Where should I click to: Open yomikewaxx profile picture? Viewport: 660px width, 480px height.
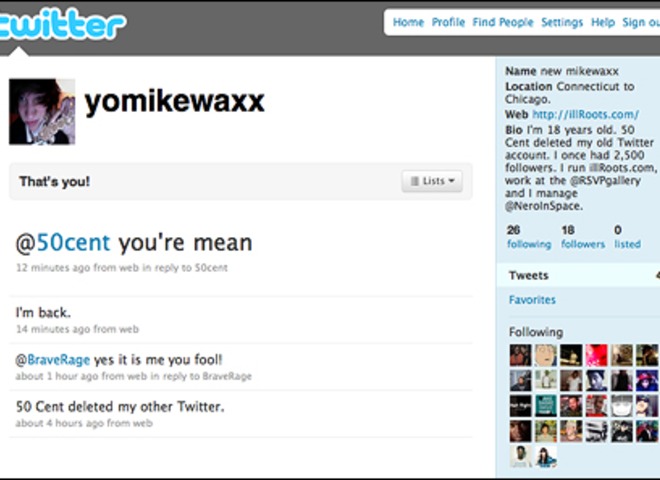tap(42, 112)
